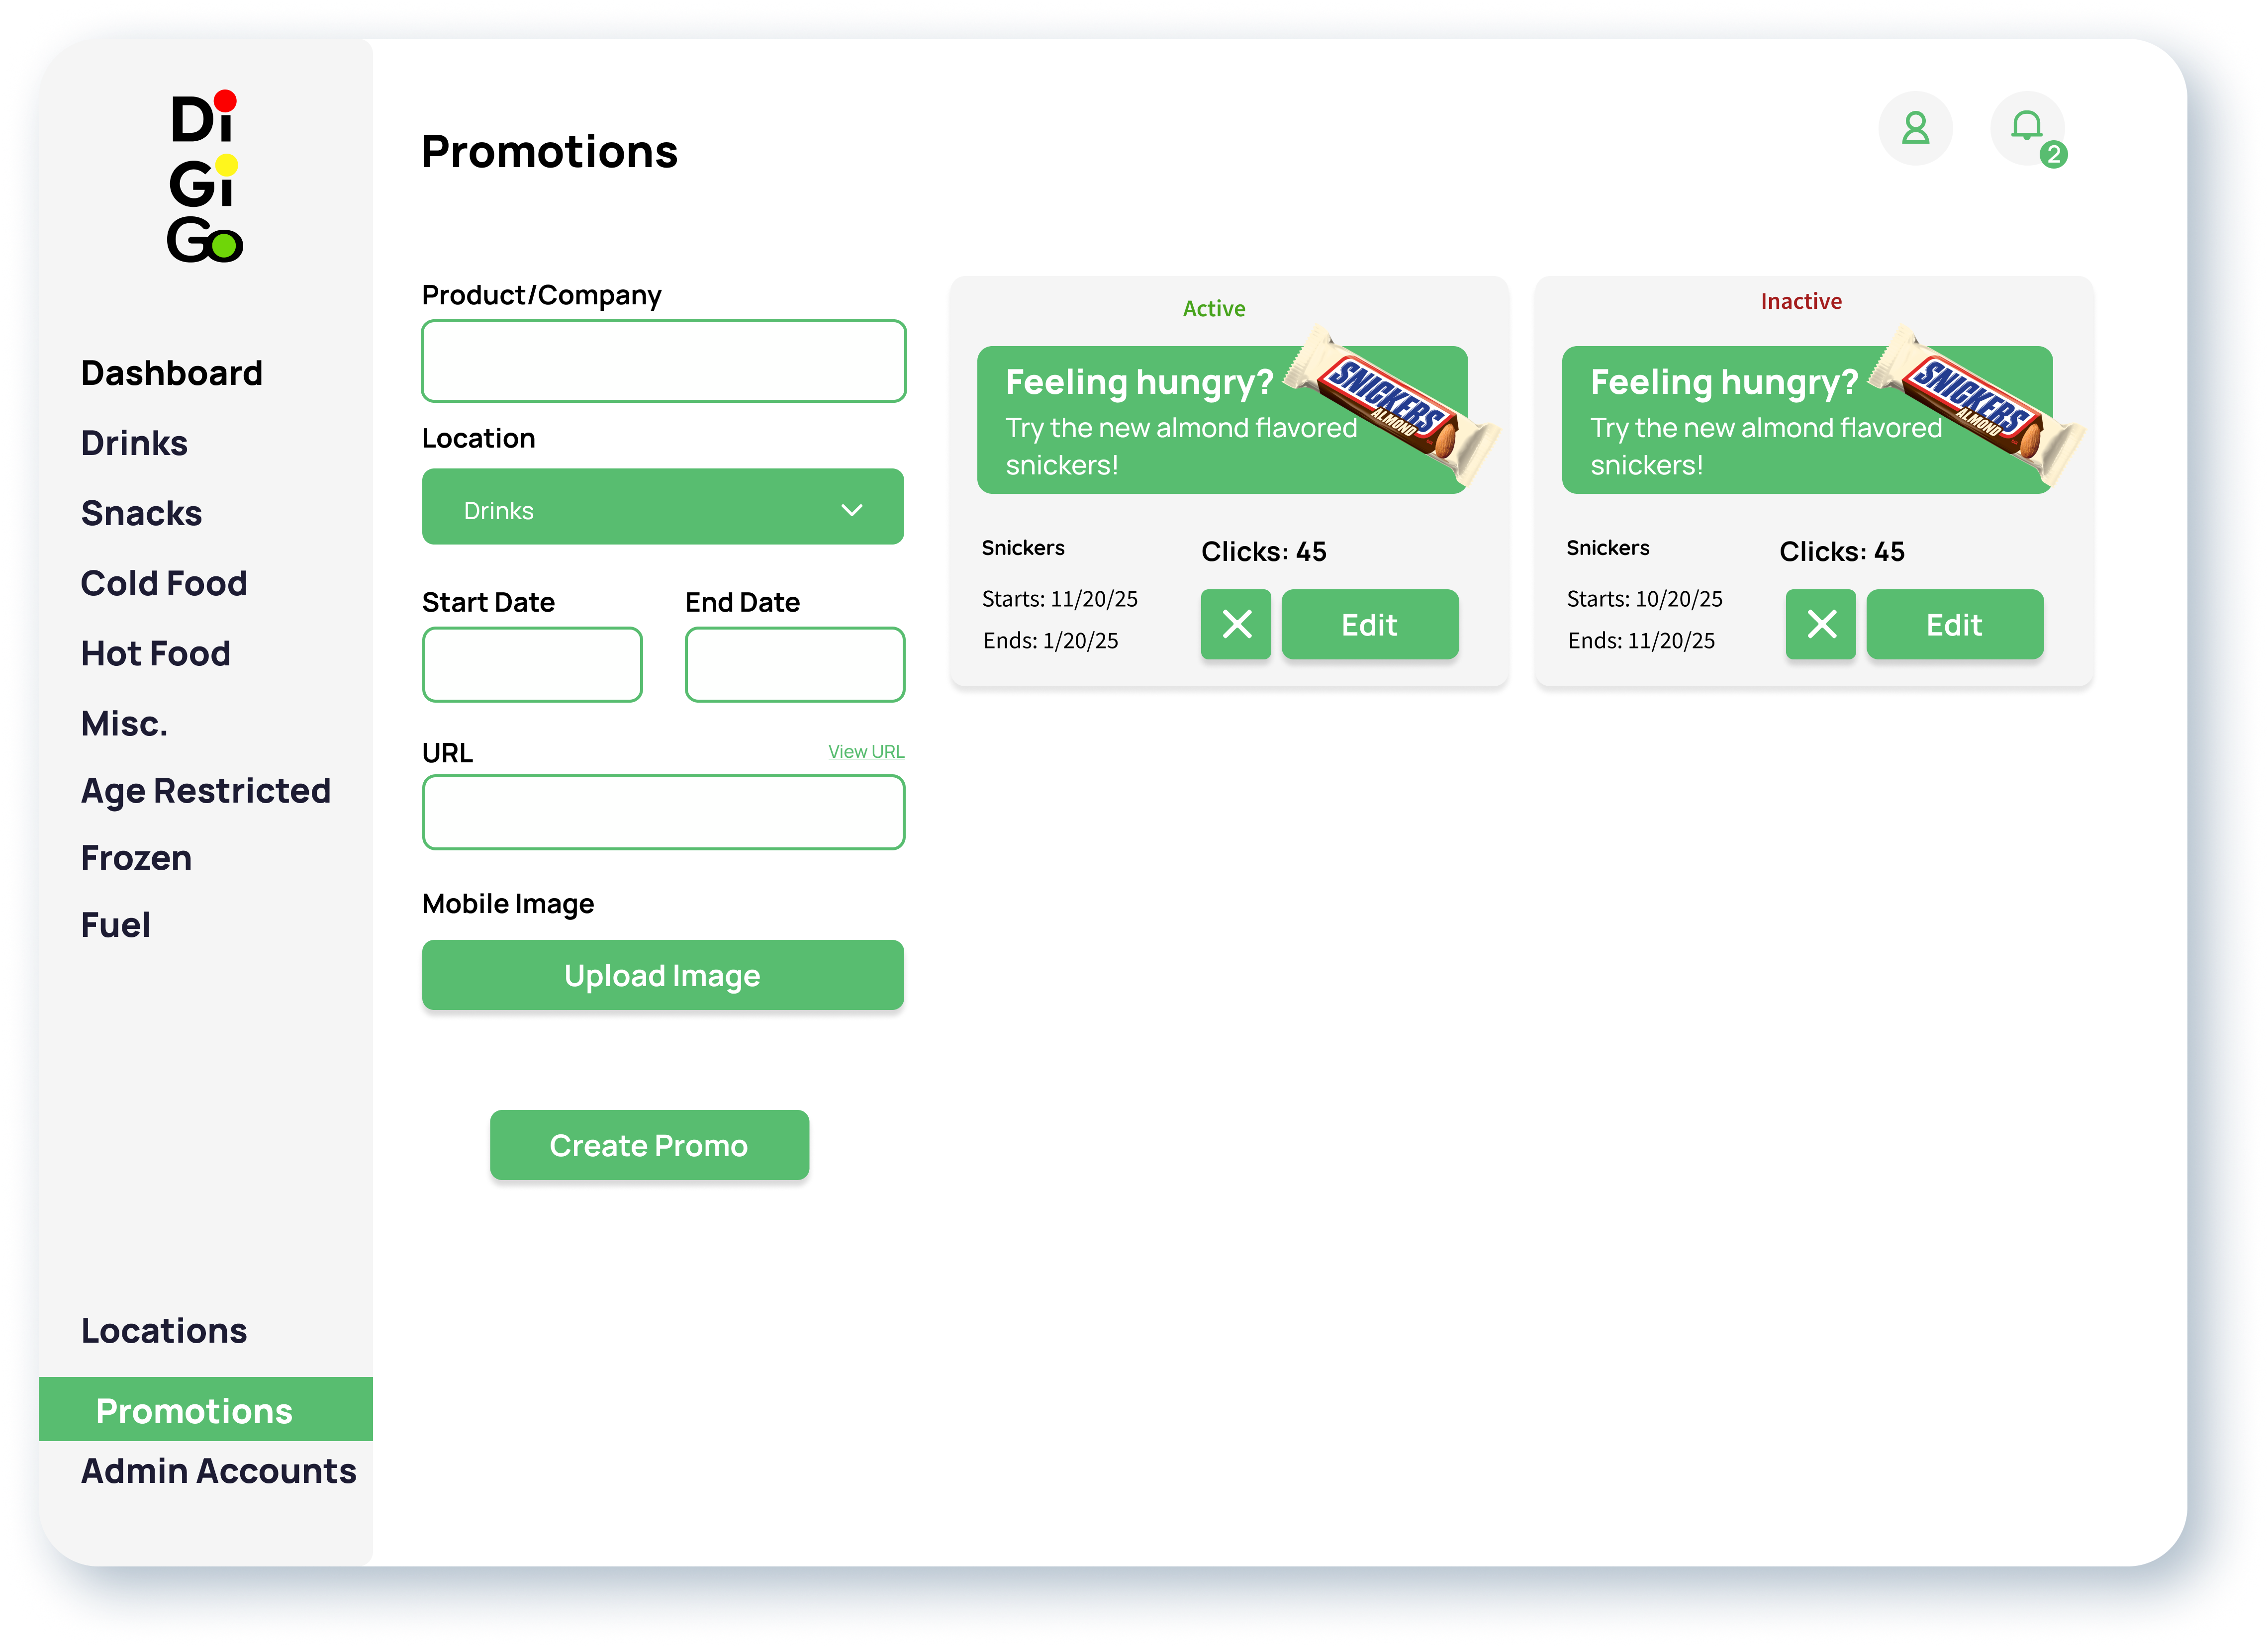Click Edit on the Active promo
The width and height of the screenshot is (2268, 1647).
coord(1370,624)
